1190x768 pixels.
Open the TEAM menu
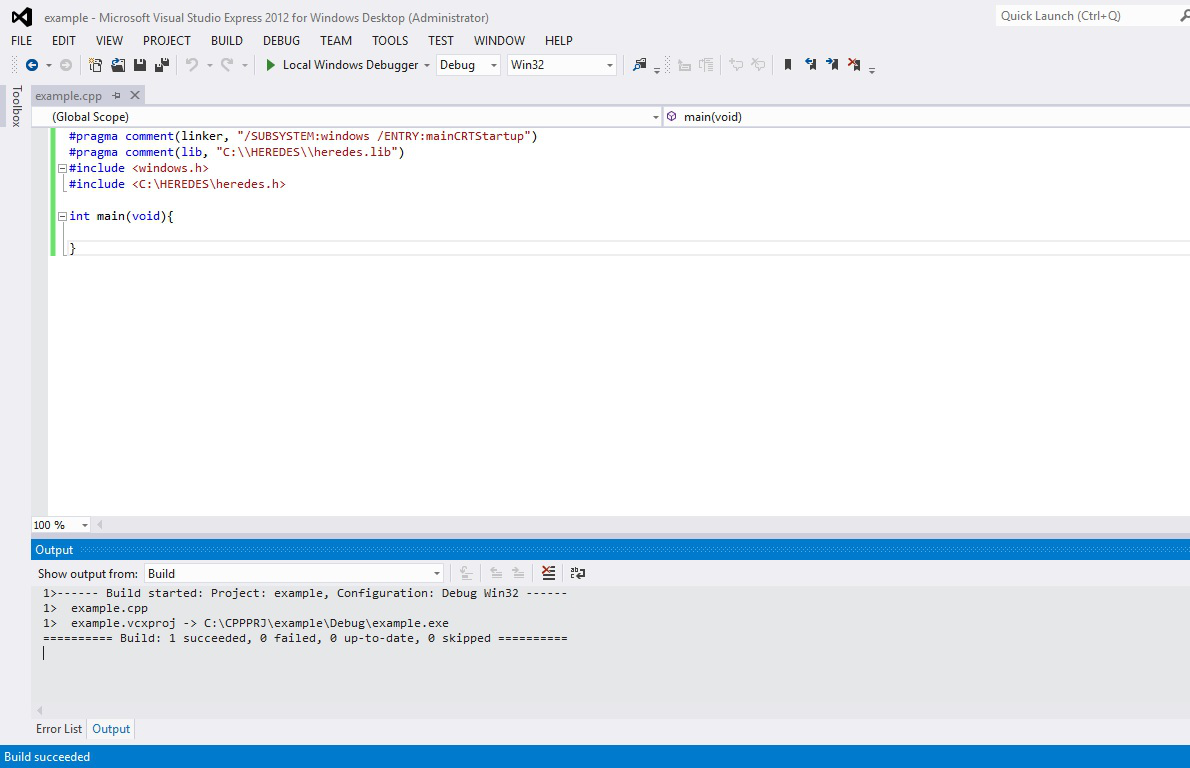[335, 41]
